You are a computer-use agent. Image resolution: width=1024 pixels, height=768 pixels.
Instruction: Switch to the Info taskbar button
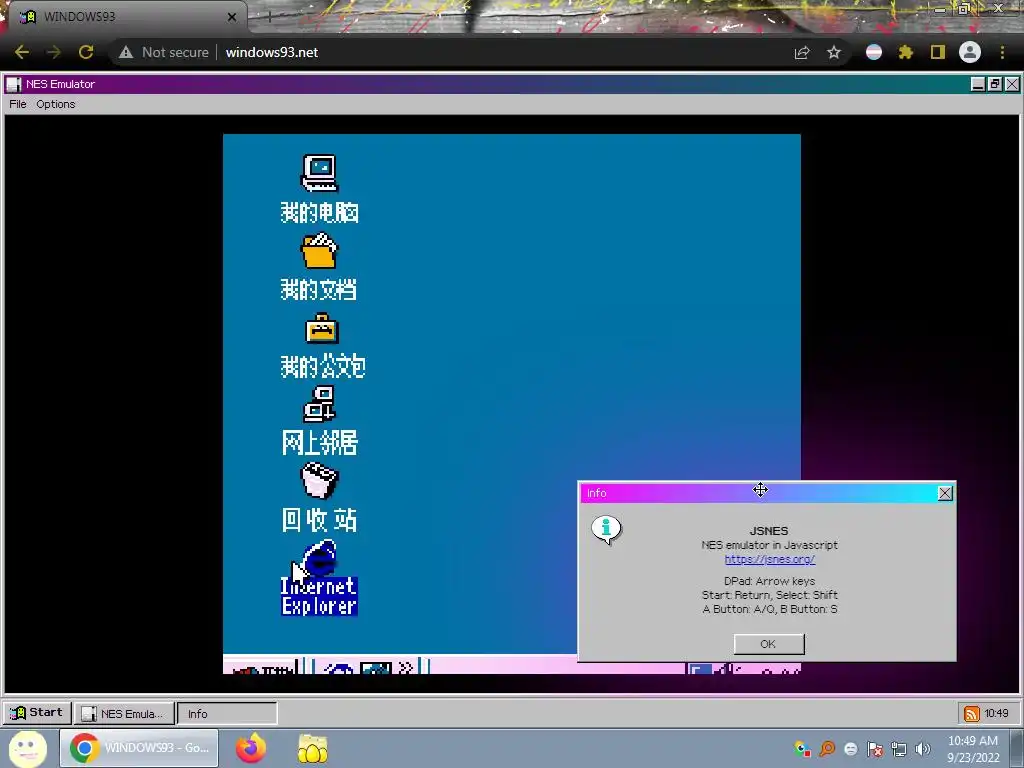point(227,713)
